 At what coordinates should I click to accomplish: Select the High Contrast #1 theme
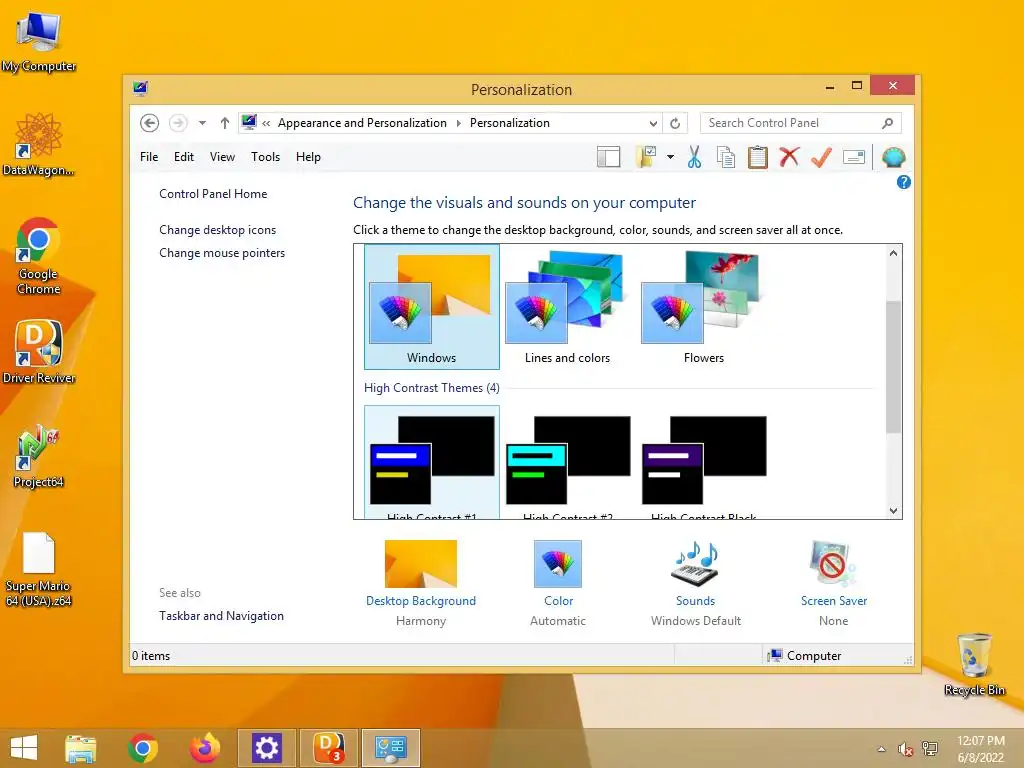(432, 462)
